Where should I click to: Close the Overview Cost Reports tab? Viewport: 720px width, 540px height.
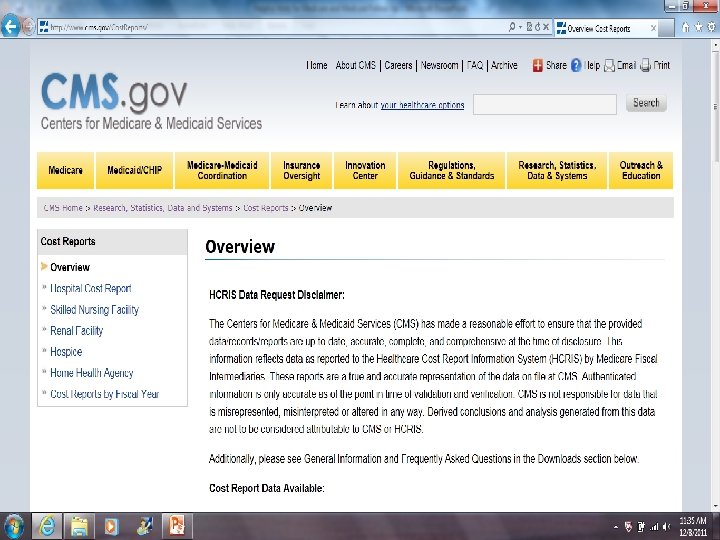[x=653, y=28]
